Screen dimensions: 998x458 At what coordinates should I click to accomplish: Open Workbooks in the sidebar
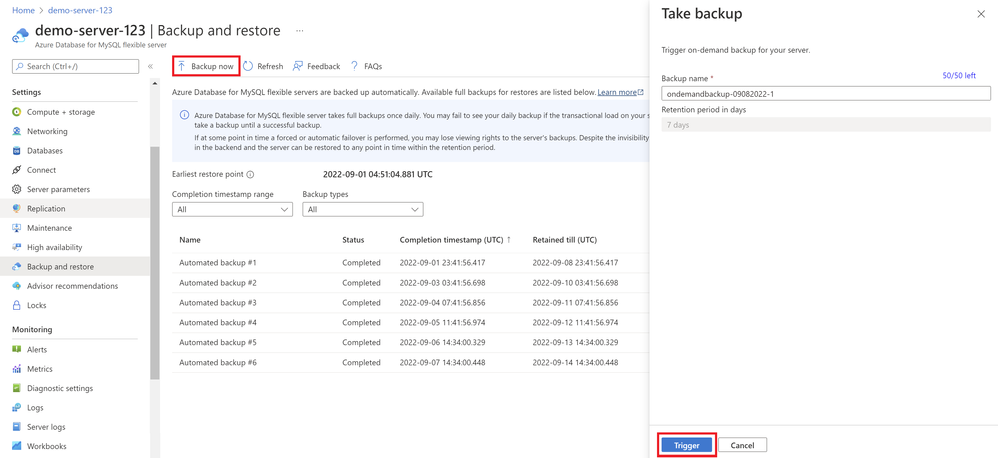(46, 446)
